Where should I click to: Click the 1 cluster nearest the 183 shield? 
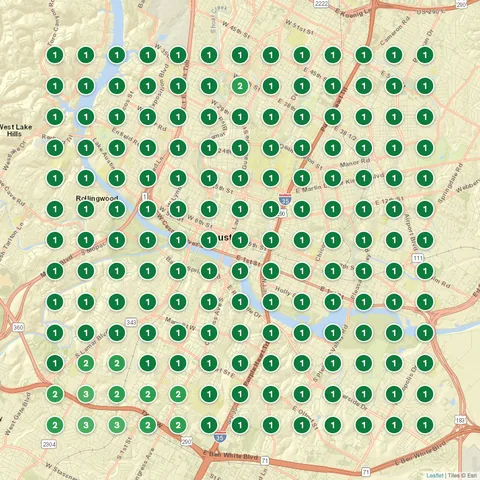(425, 425)
